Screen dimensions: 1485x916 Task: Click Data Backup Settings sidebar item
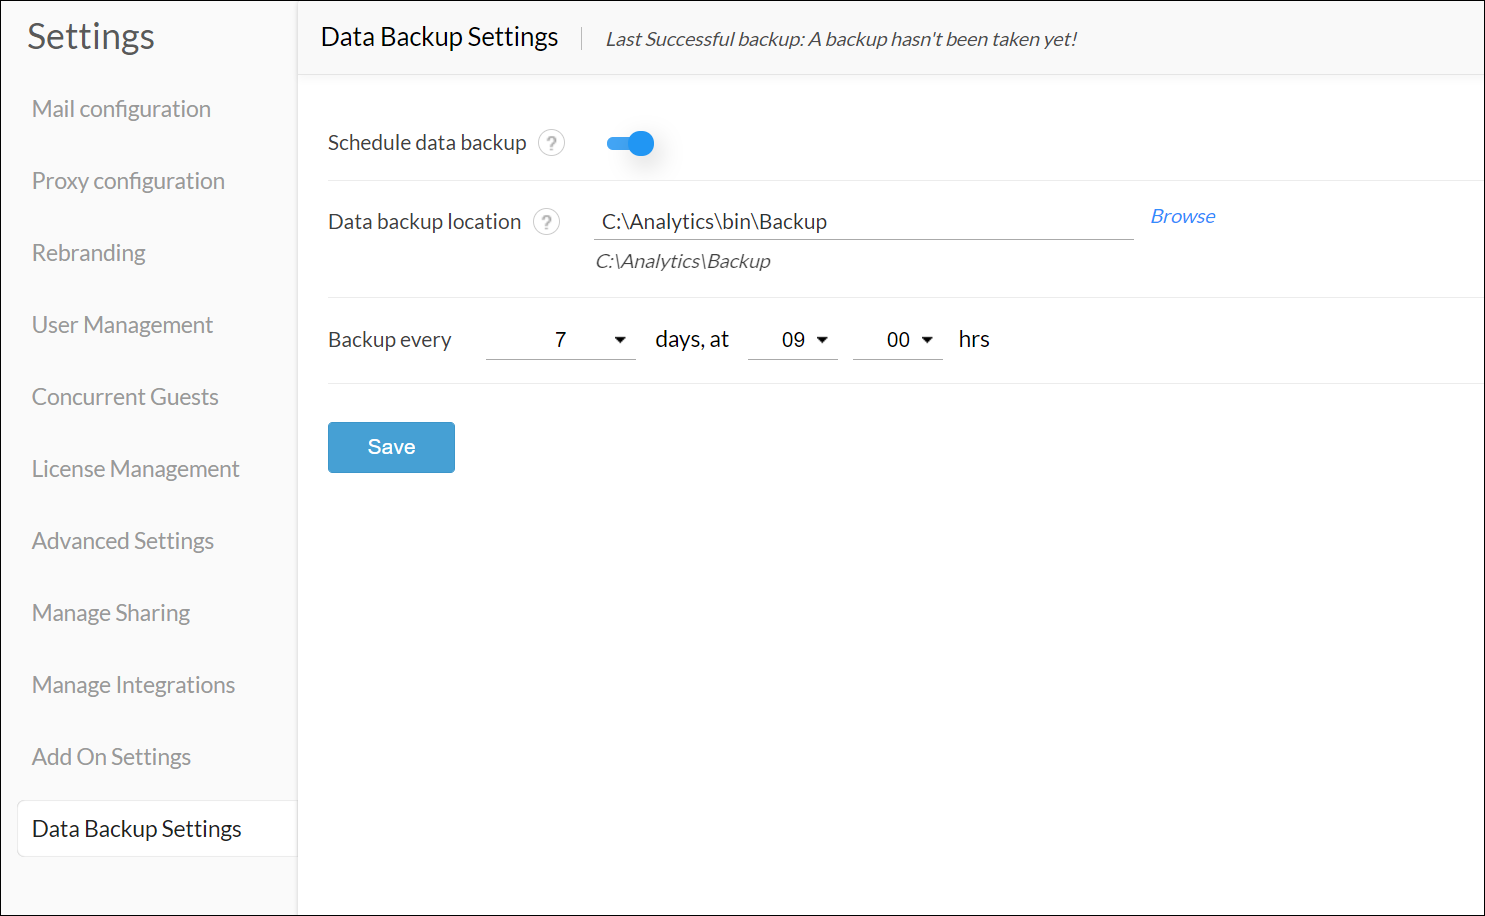point(137,829)
